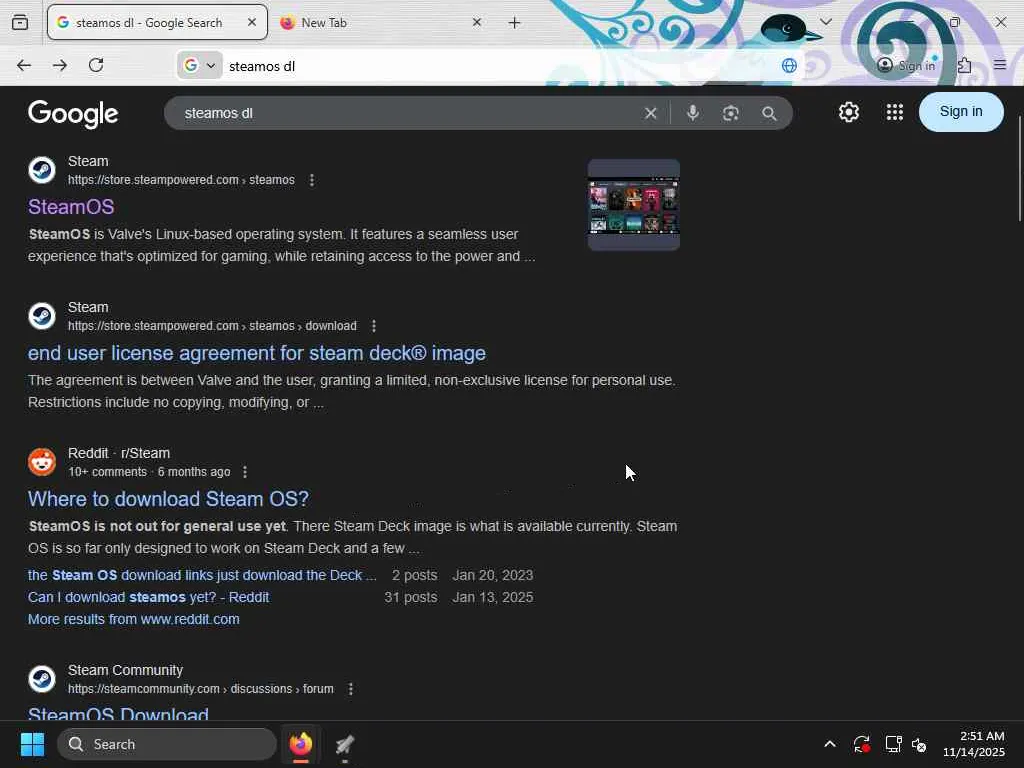This screenshot has height=768, width=1024.
Task: Open more options for steamcommunity.com discussions result
Action: pyautogui.click(x=351, y=689)
